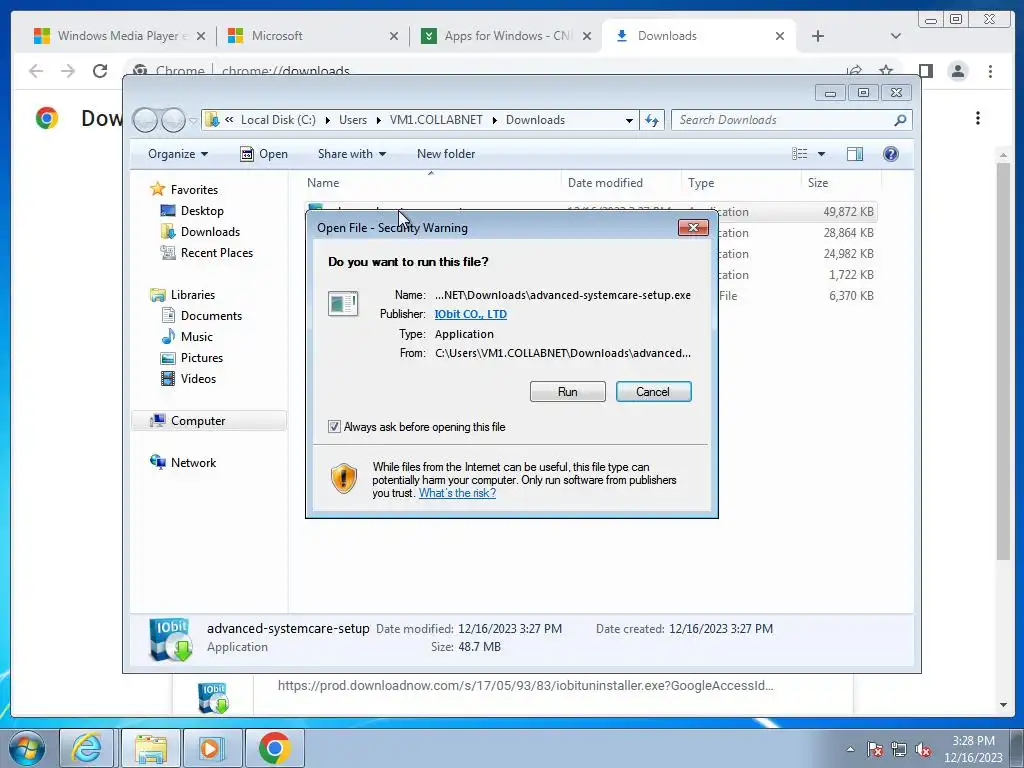Sort files by Name column
The height and width of the screenshot is (768, 1024).
click(431, 183)
